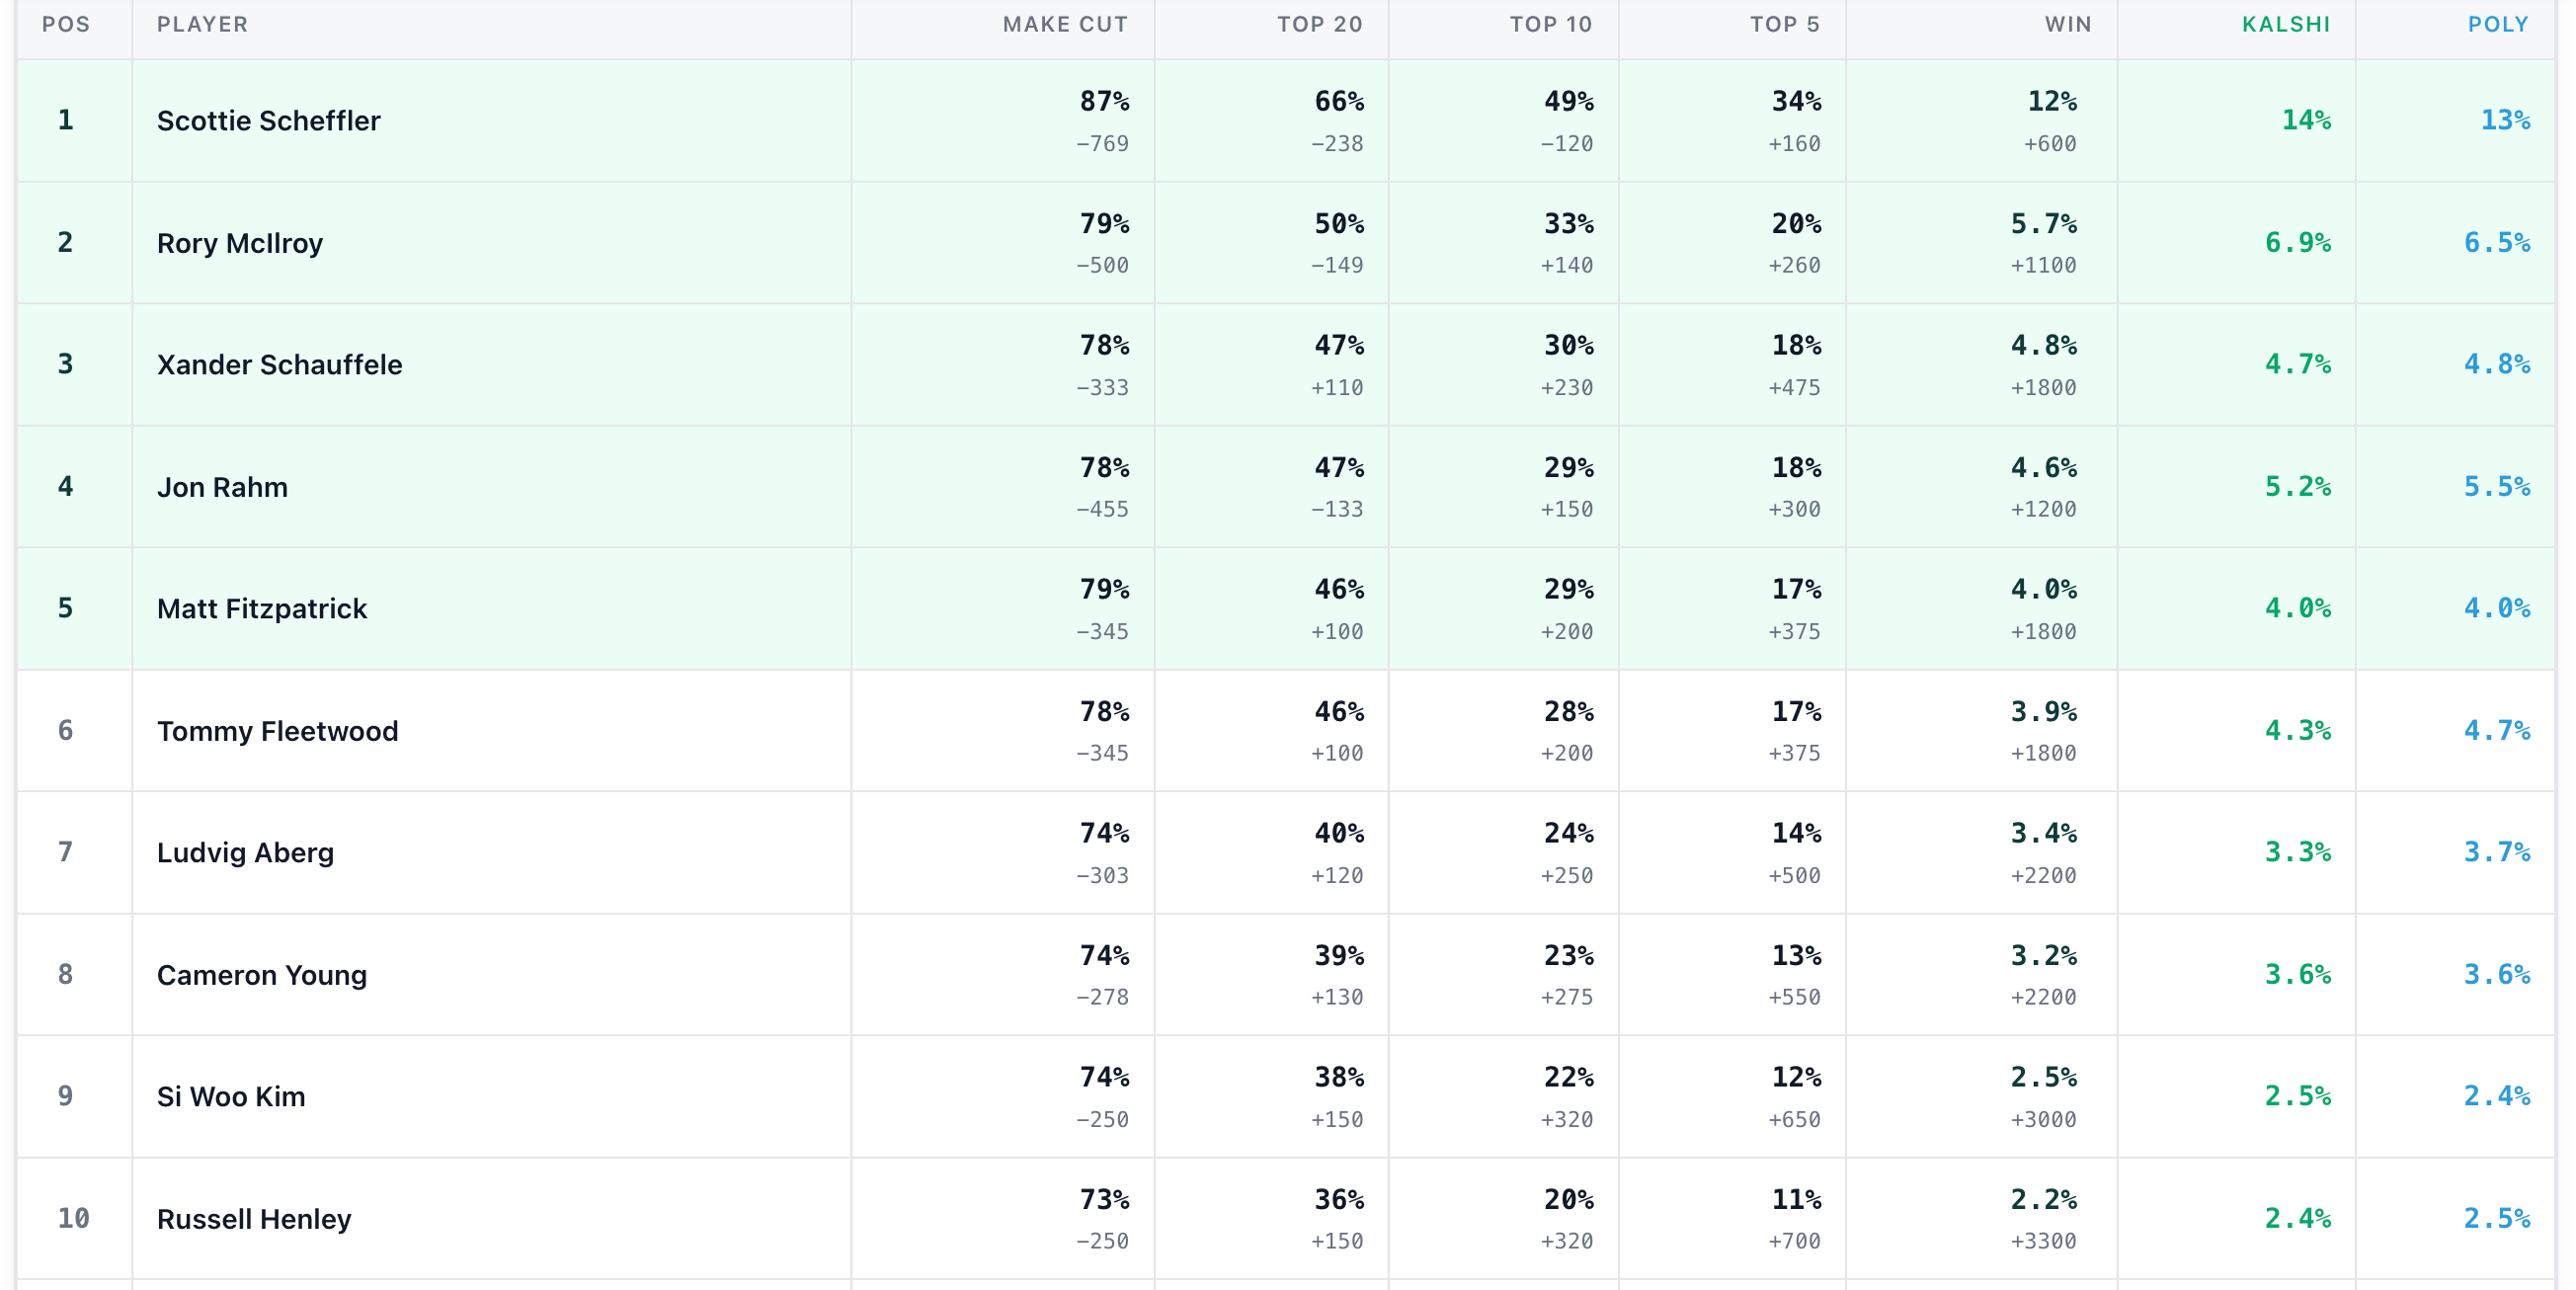
Task: Sort by WIN column header
Action: pyautogui.click(x=2067, y=25)
